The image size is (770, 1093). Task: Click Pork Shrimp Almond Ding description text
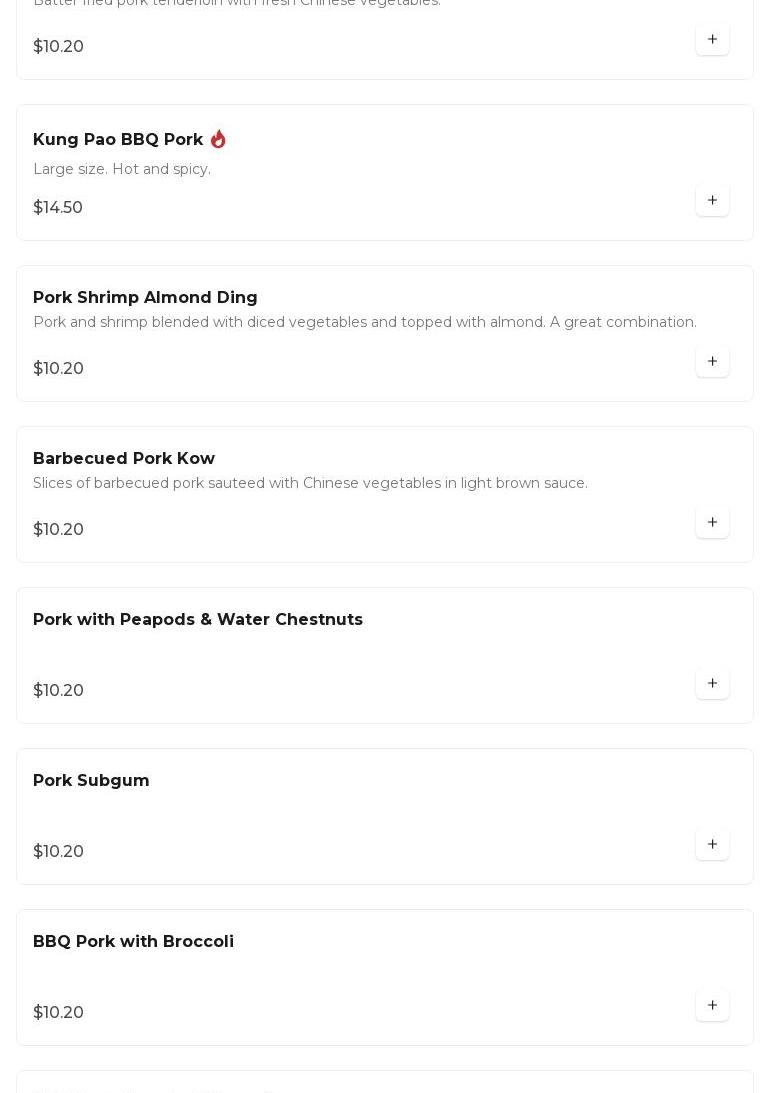point(365,322)
